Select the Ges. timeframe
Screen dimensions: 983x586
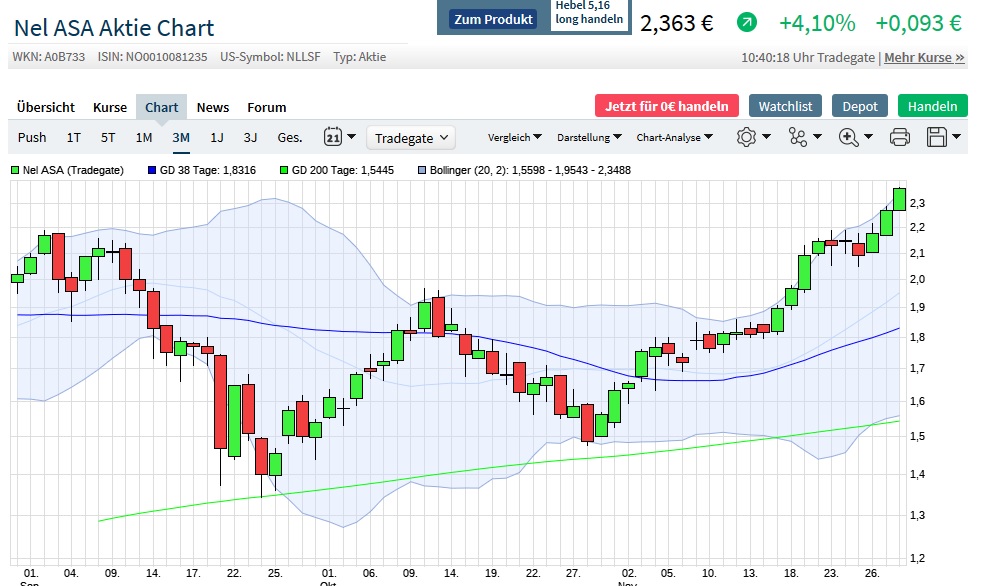click(x=290, y=137)
